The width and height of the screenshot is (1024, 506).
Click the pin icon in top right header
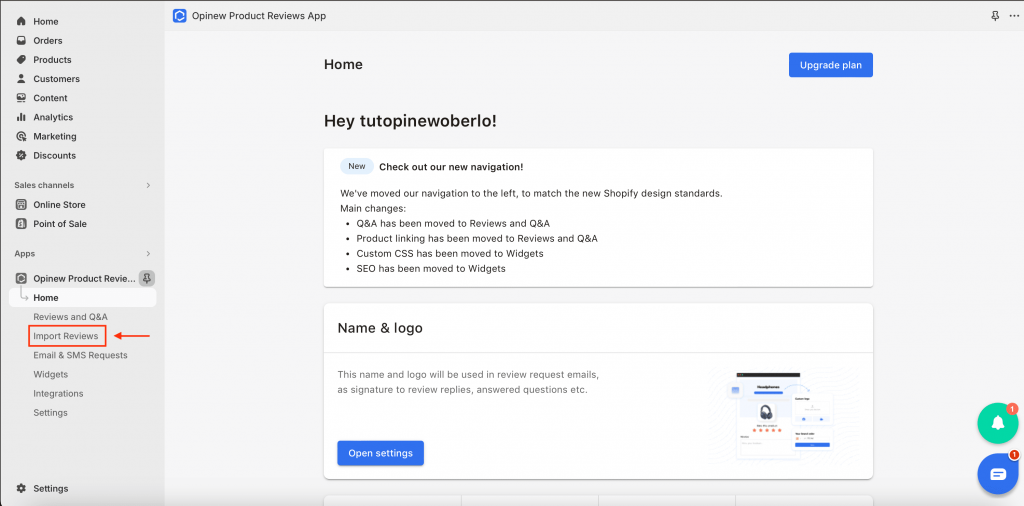click(x=995, y=16)
